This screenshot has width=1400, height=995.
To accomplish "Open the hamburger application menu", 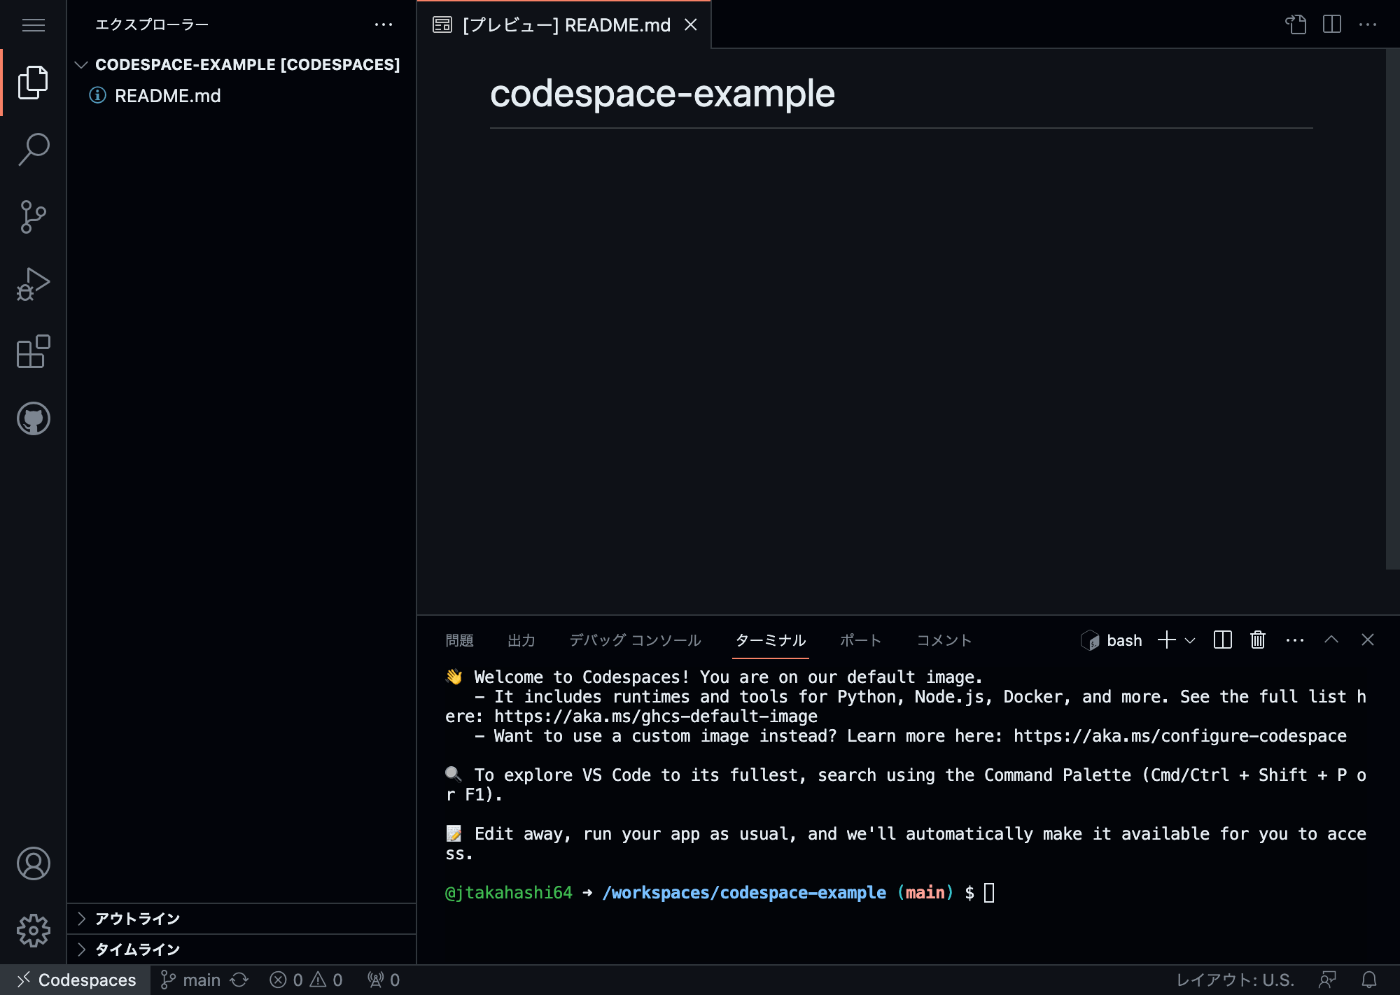I will click(x=33, y=25).
